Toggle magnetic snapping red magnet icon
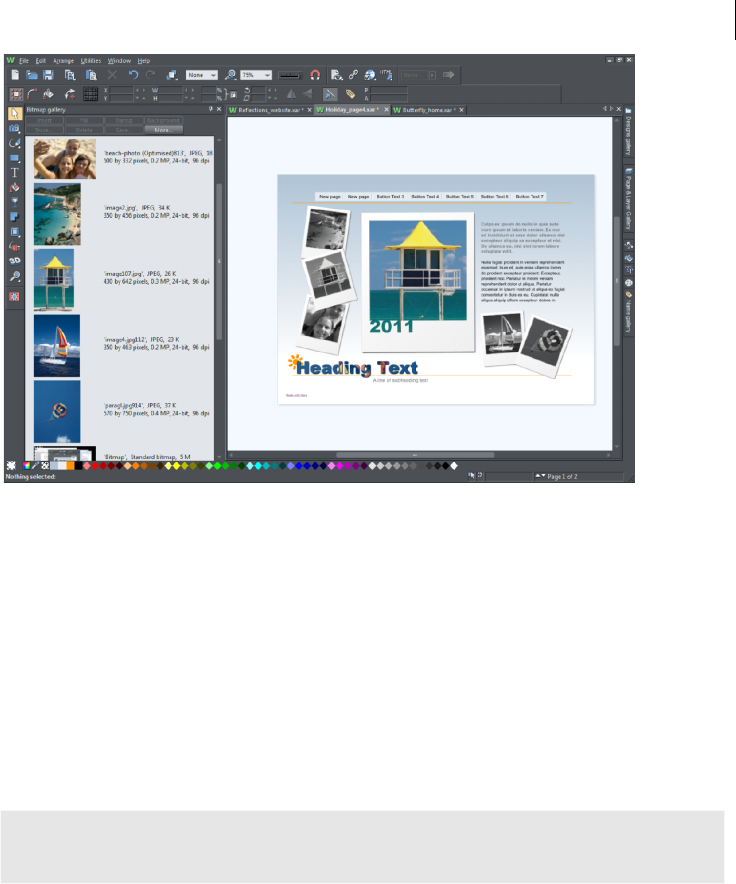 [x=315, y=75]
